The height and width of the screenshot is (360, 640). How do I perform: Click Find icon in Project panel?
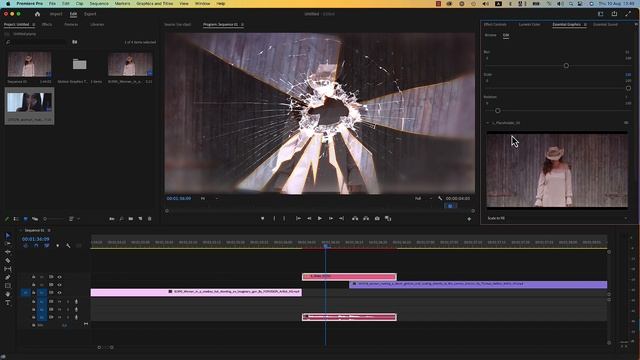click(121, 219)
